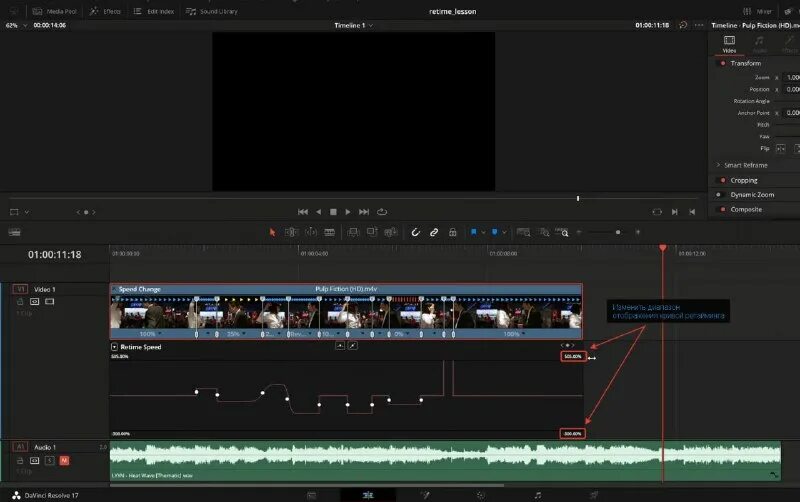Stop playback
Image resolution: width=800 pixels, height=502 pixels.
click(333, 212)
